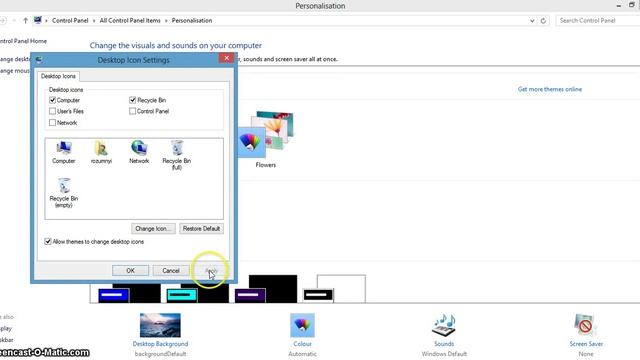Click All Control Panel Items breadcrumb
Image resolution: width=640 pixels, height=360 pixels.
click(130, 20)
